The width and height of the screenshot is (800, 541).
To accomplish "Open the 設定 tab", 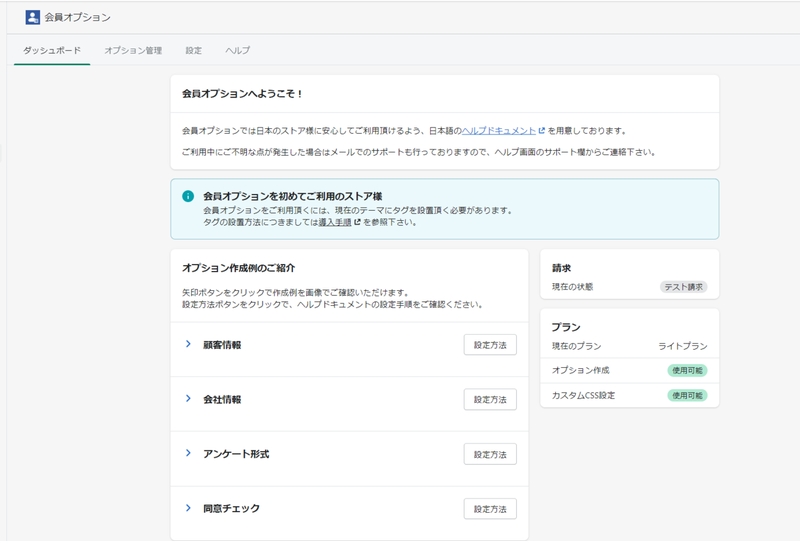I will point(193,51).
